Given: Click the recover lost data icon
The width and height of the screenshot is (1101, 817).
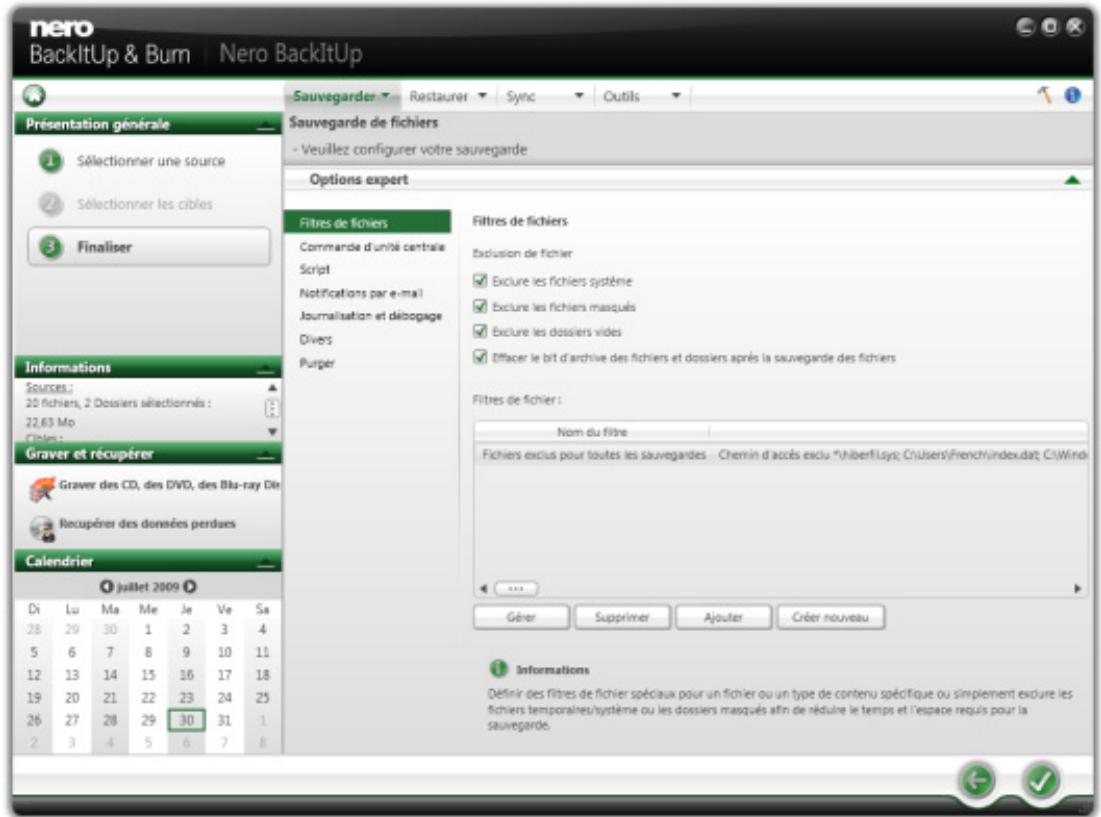Looking at the screenshot, I should [x=42, y=528].
